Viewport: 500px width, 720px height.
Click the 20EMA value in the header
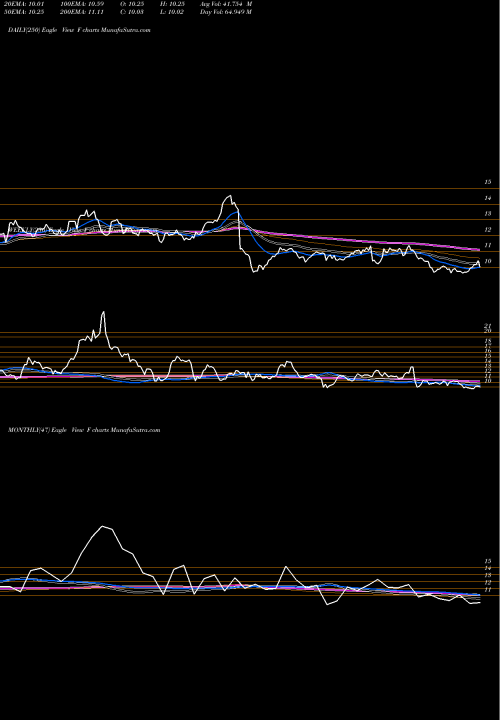pos(23,4)
